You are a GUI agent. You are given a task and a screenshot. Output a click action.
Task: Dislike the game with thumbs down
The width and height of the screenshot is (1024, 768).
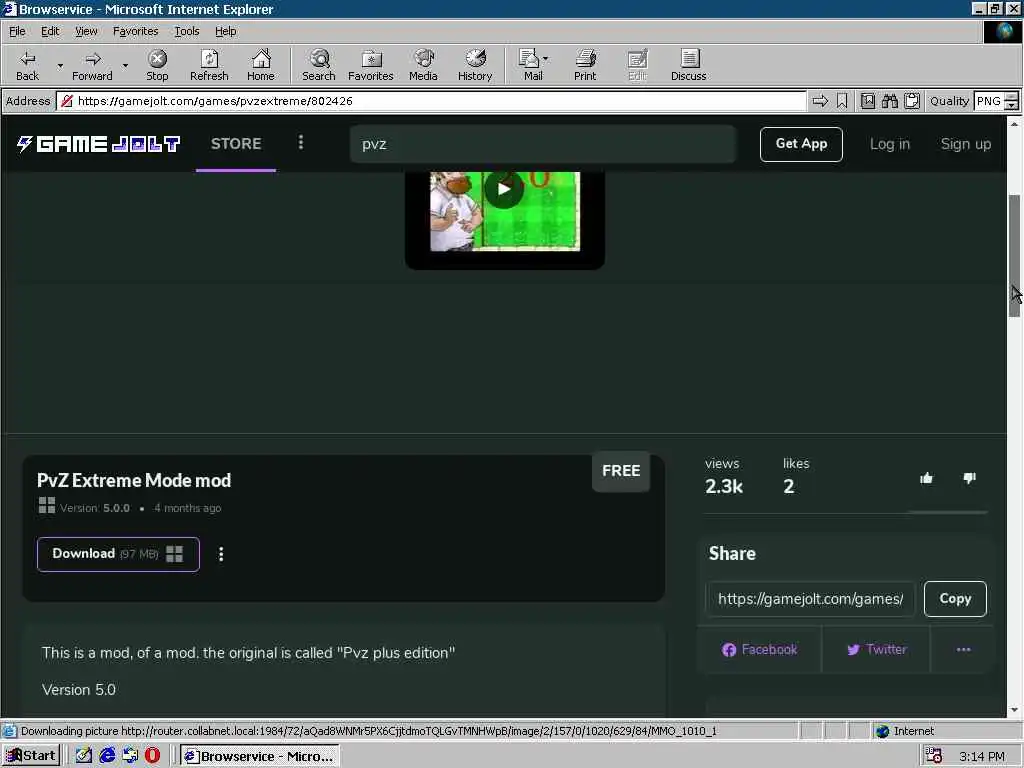click(x=969, y=479)
